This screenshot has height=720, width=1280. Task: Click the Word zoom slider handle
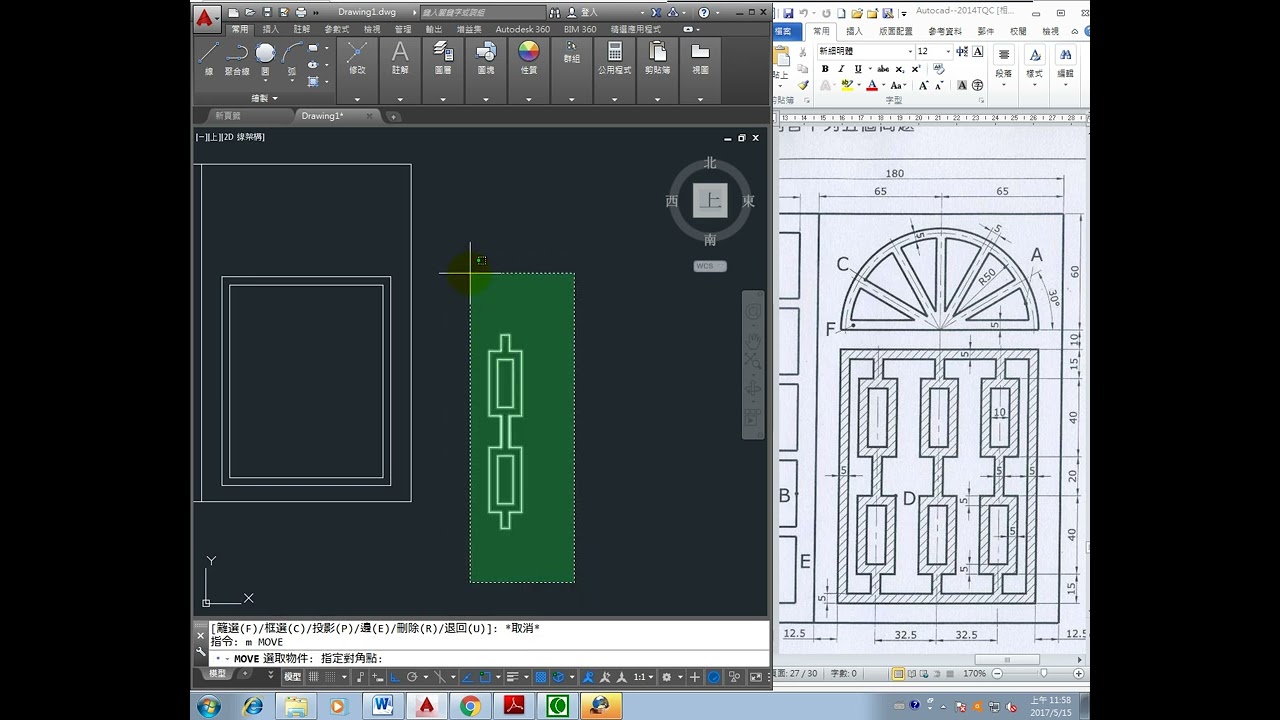click(x=1044, y=674)
